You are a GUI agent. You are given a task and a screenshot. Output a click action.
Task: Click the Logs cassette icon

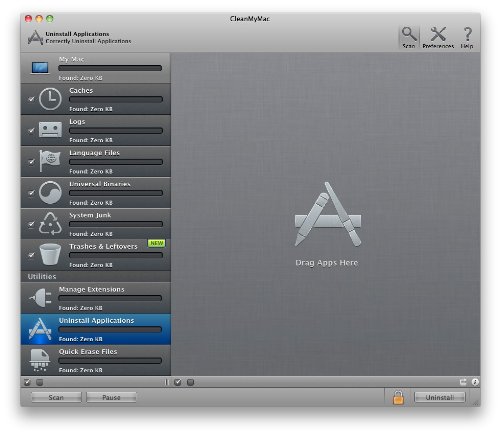tap(50, 130)
